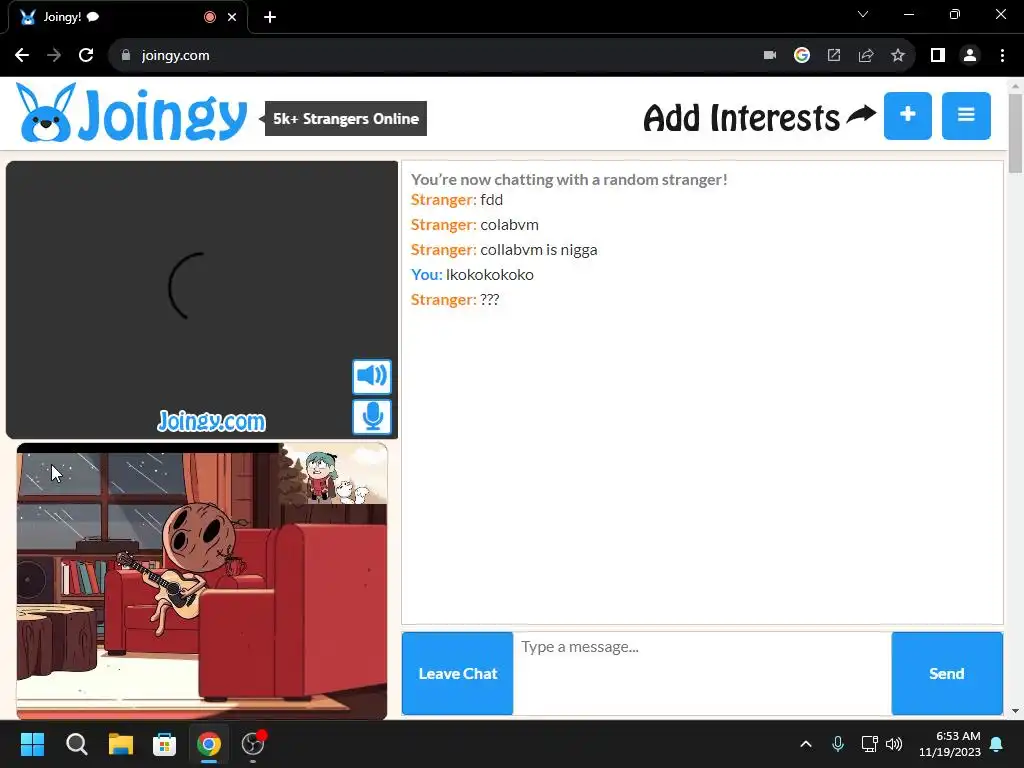
Task: Click the 5k+ Strangers Online badge
Action: [x=345, y=119]
